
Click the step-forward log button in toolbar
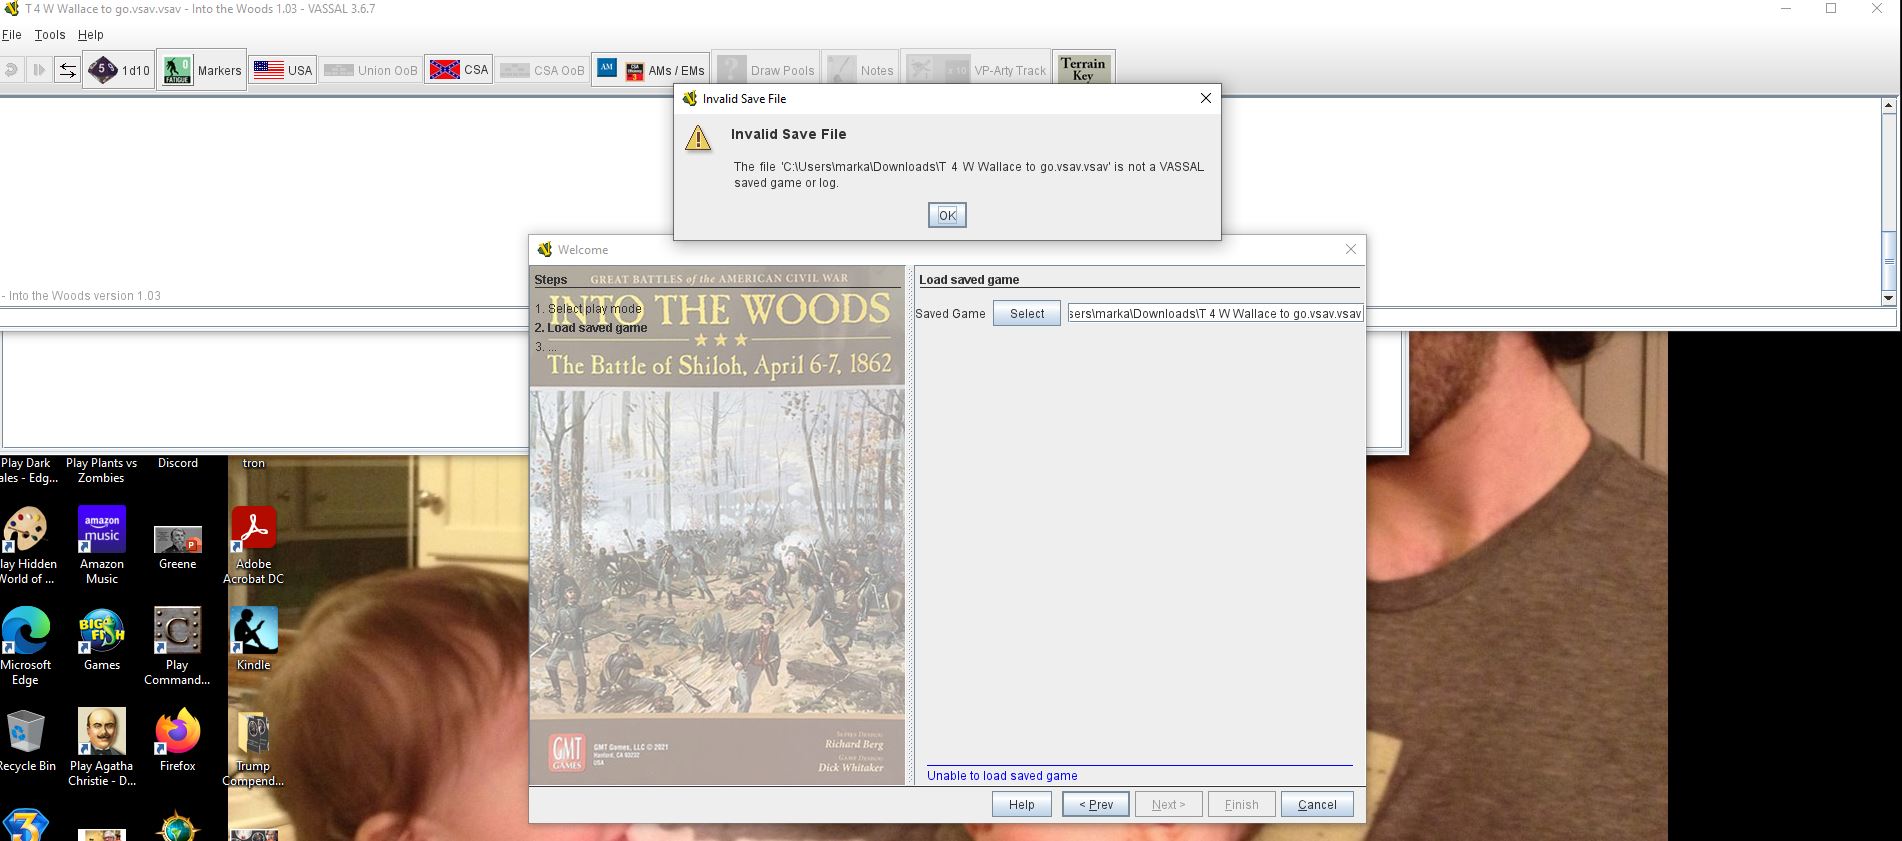[x=39, y=70]
